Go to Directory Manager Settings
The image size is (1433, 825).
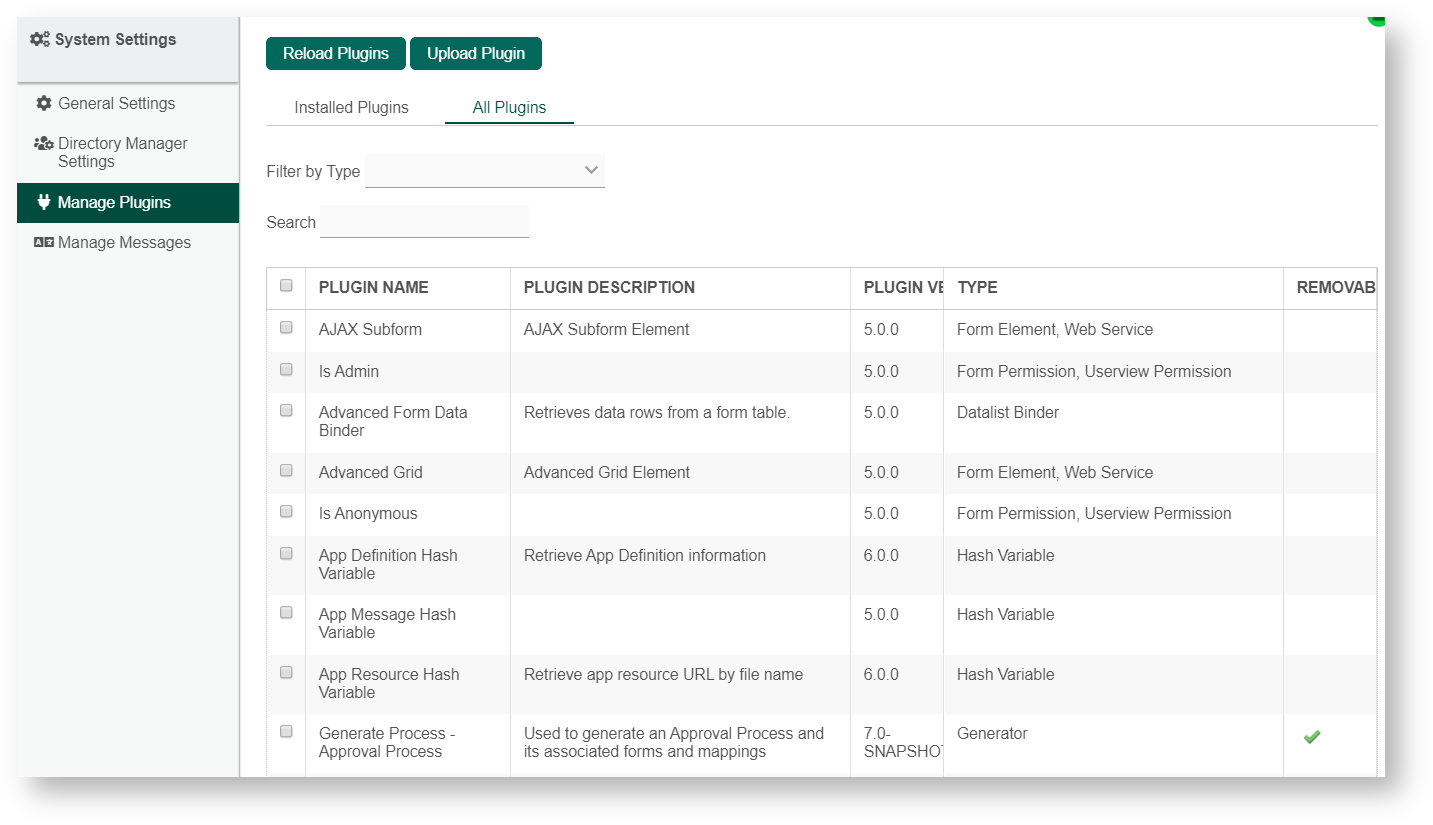[x=122, y=152]
